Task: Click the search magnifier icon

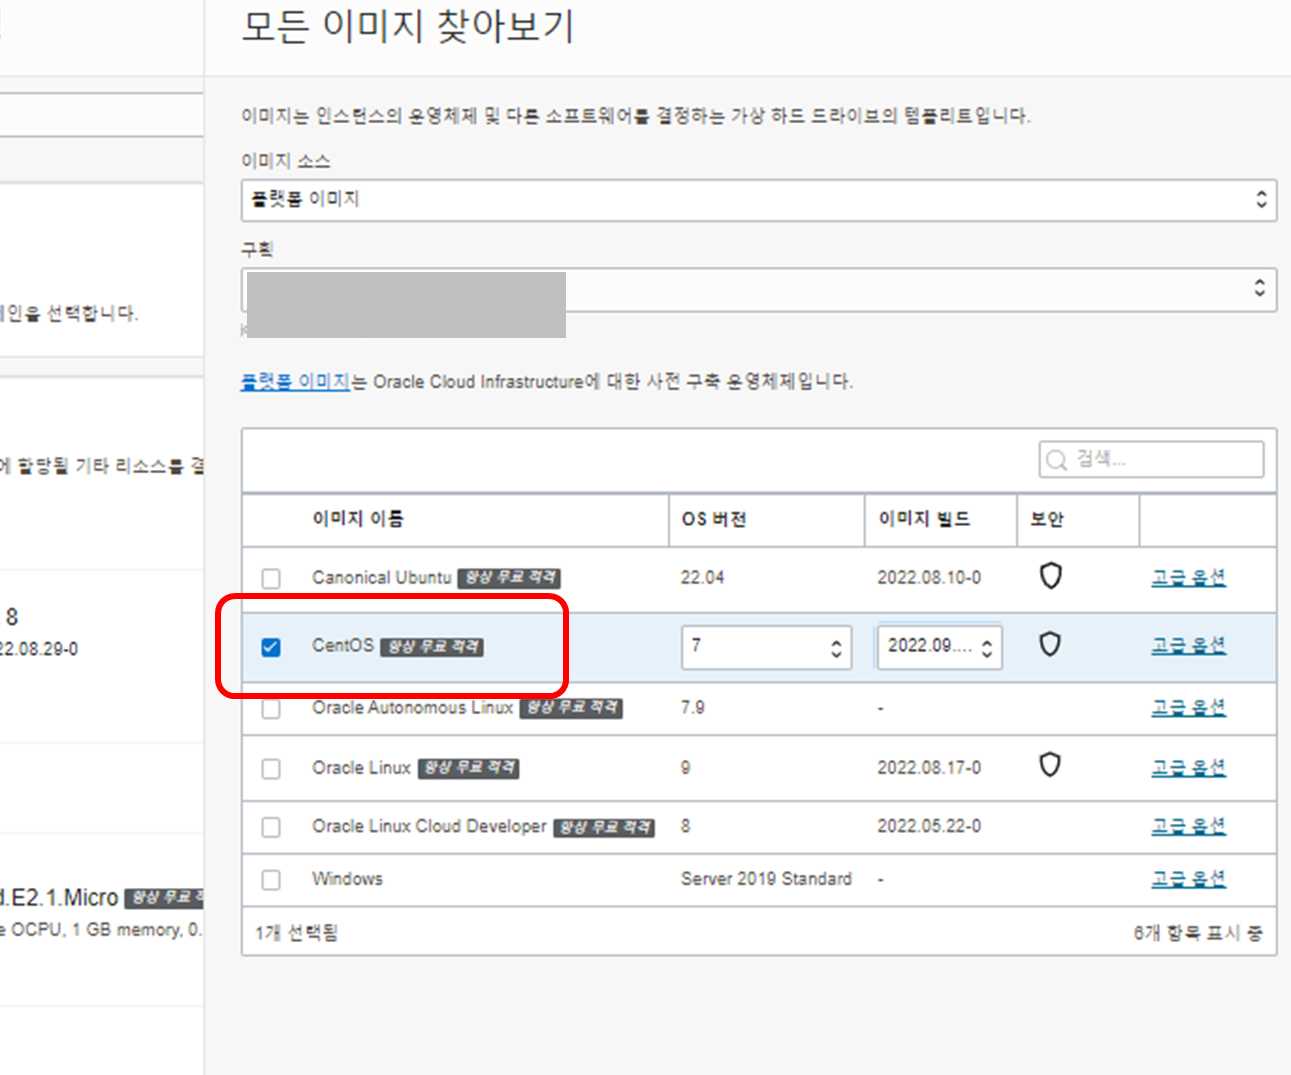Action: click(1056, 460)
